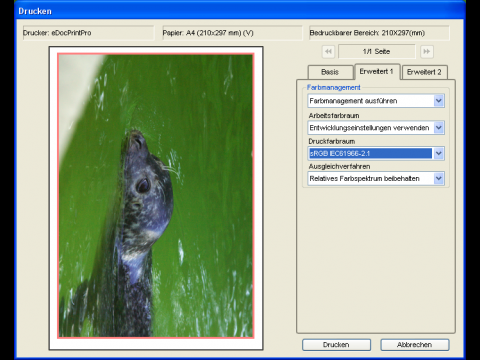Viewport: 480px width, 360px height.
Task: Go to the next page arrow
Action: pos(426,51)
